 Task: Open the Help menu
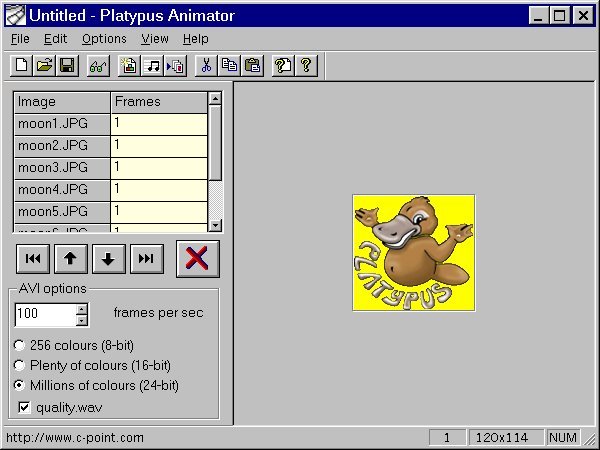[x=196, y=39]
